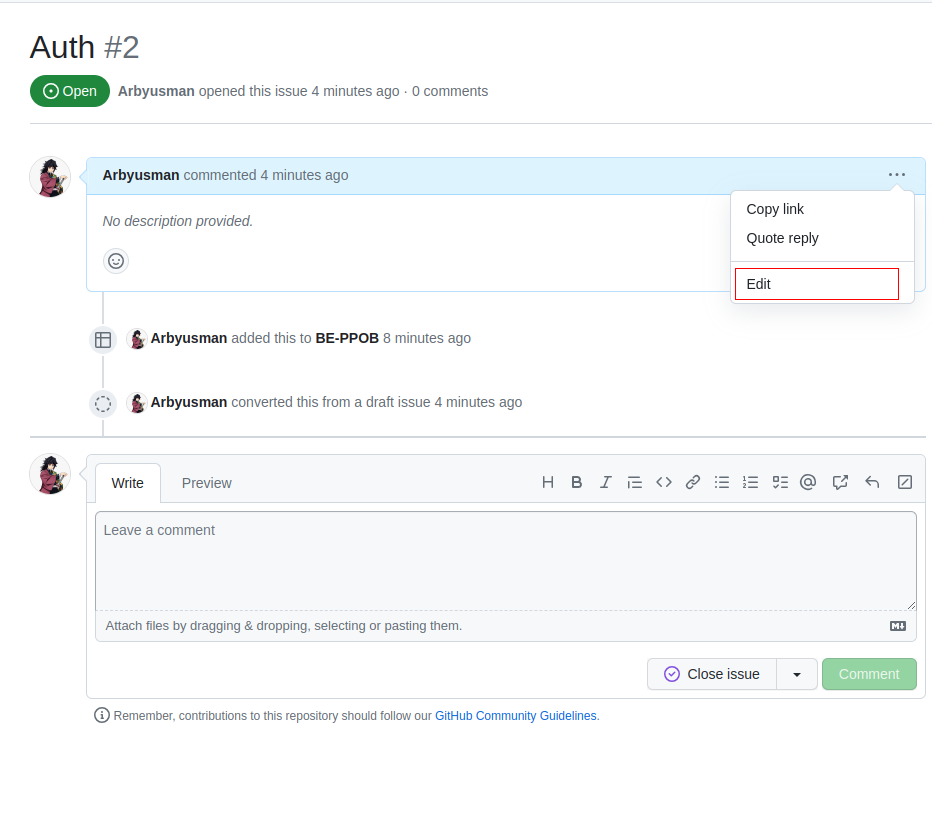
Task: Insert code formatting
Action: 663,482
